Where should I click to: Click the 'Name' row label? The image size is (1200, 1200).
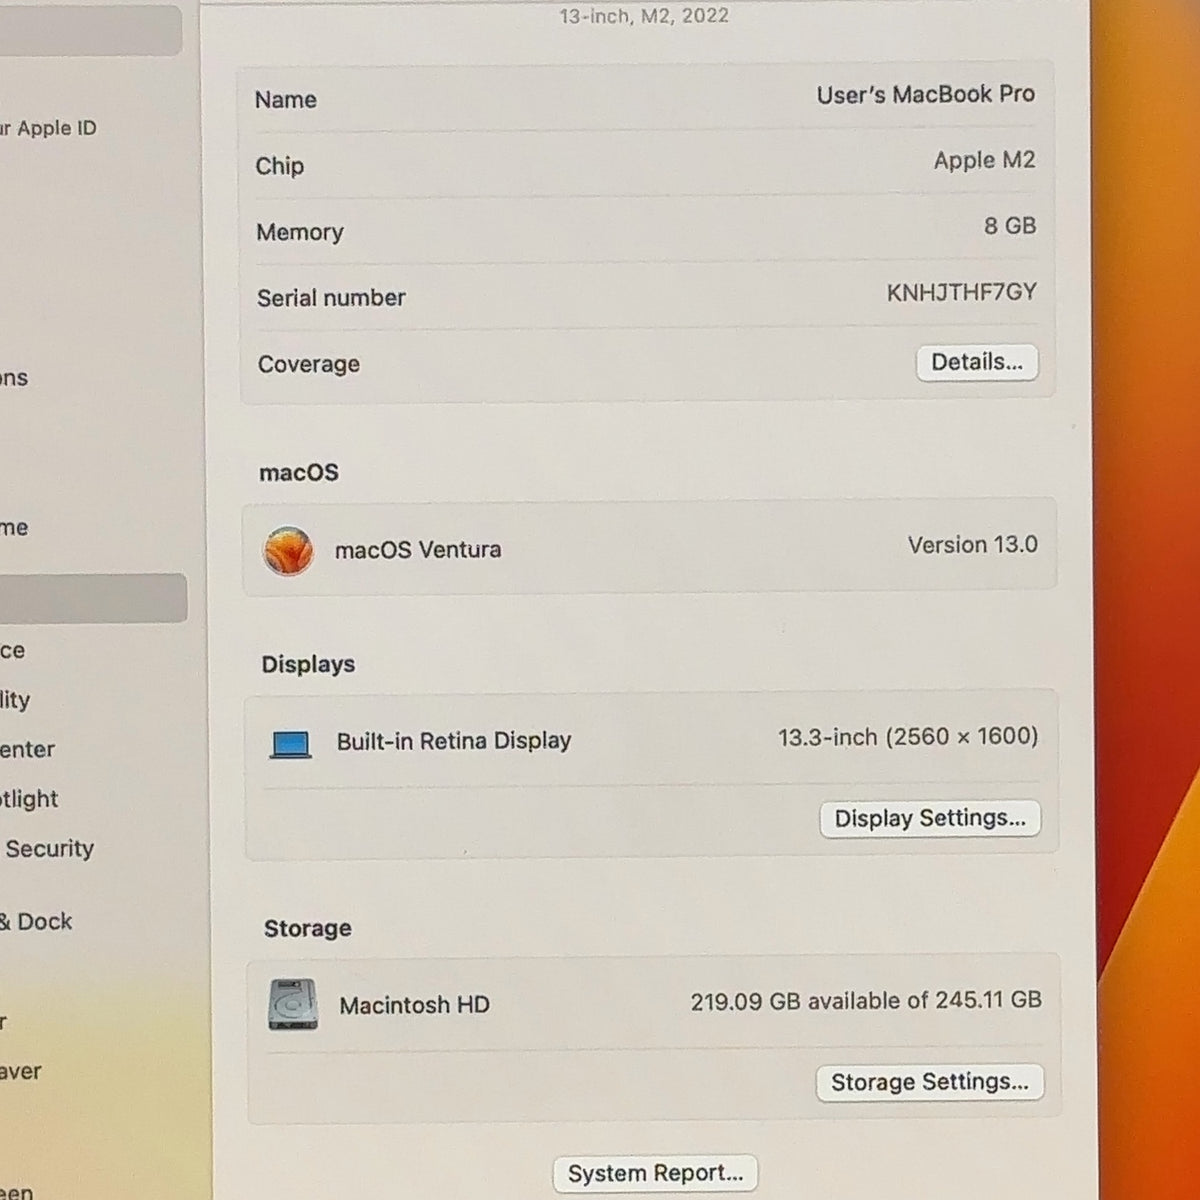(x=286, y=100)
